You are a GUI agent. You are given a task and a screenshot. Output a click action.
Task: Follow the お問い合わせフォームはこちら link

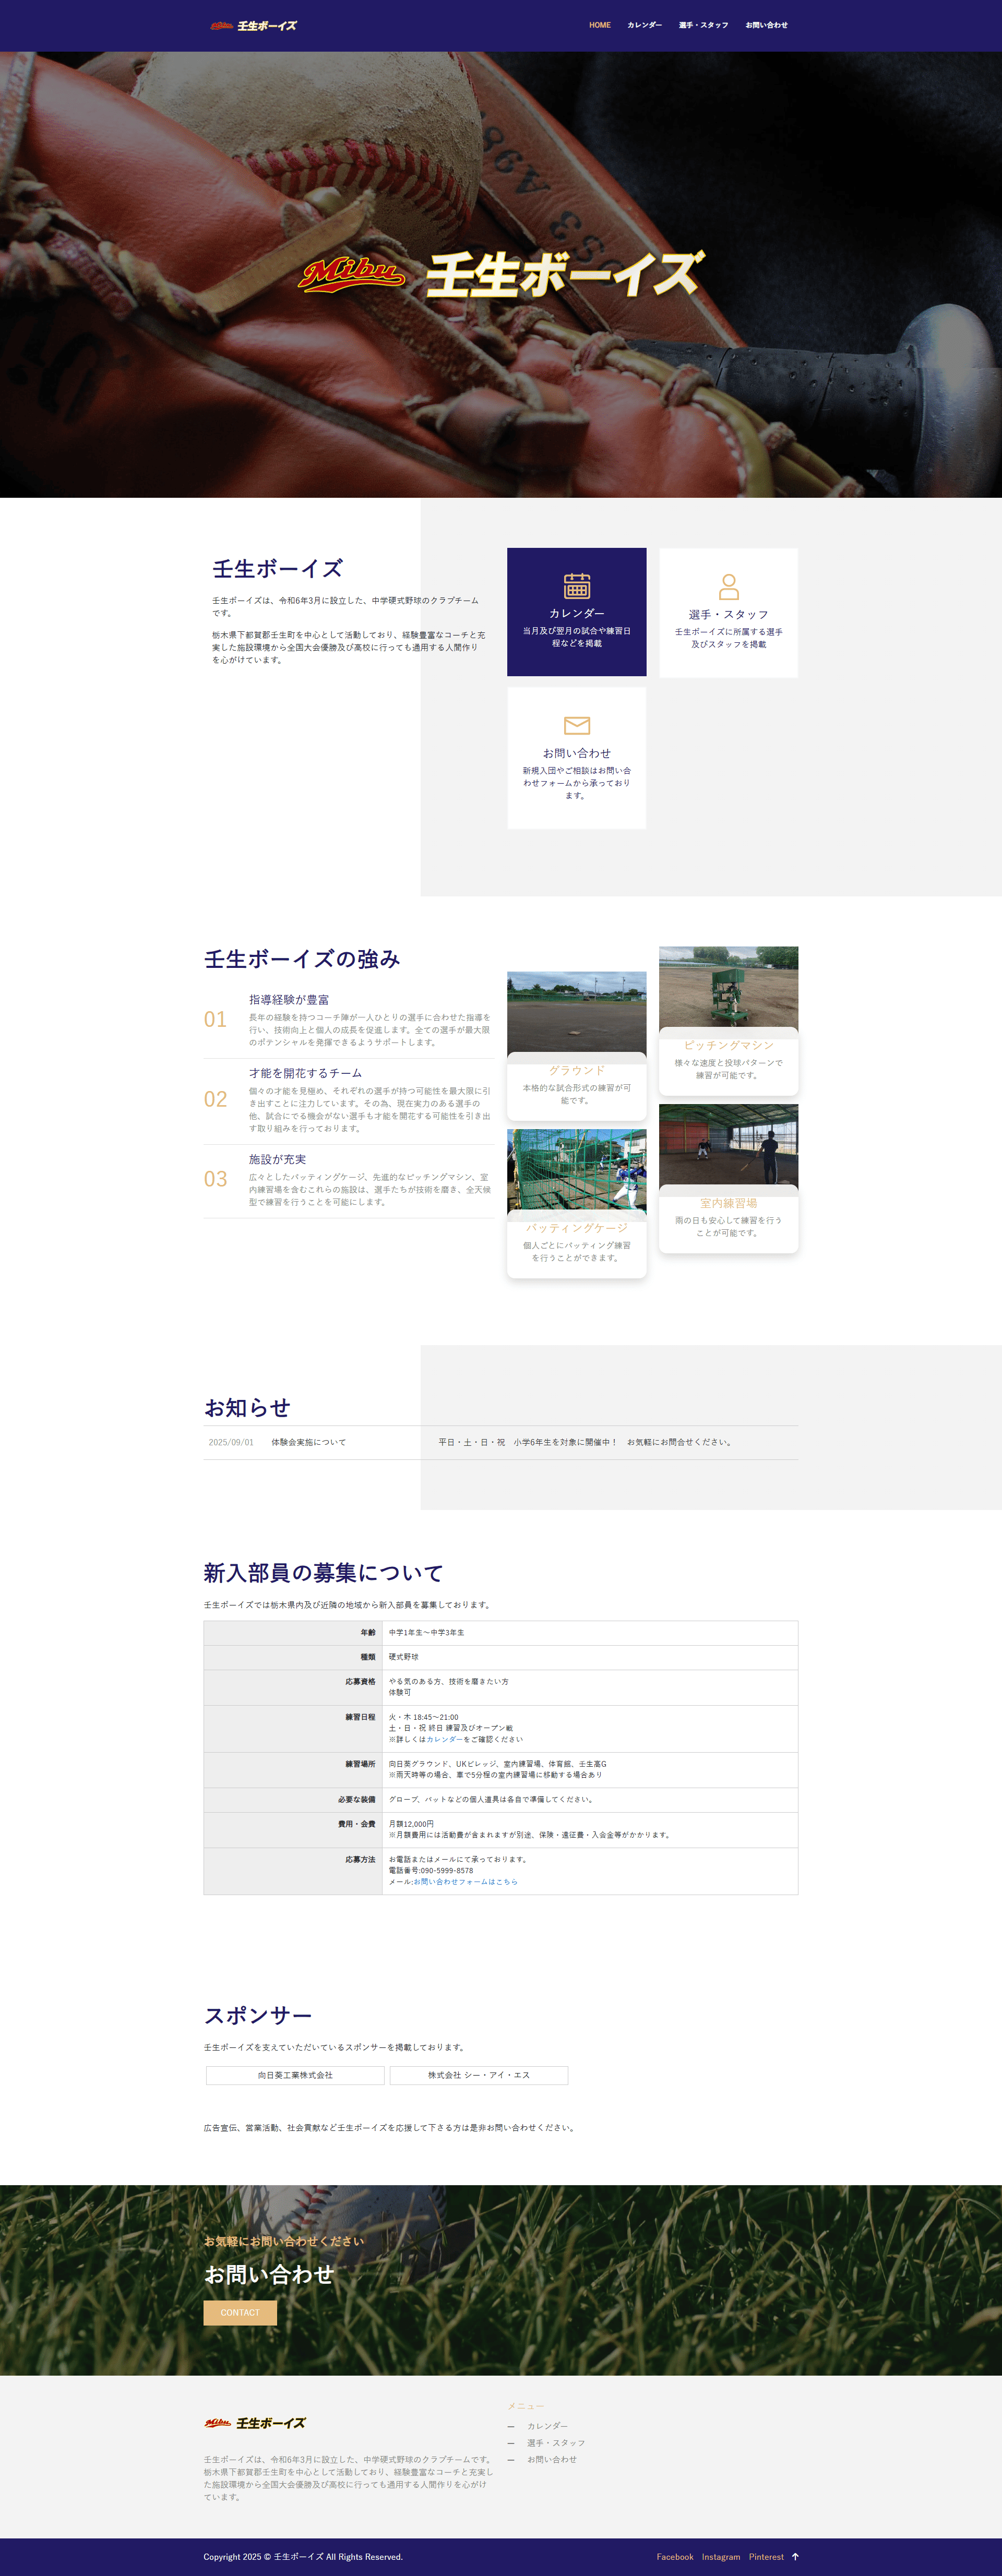[465, 1881]
